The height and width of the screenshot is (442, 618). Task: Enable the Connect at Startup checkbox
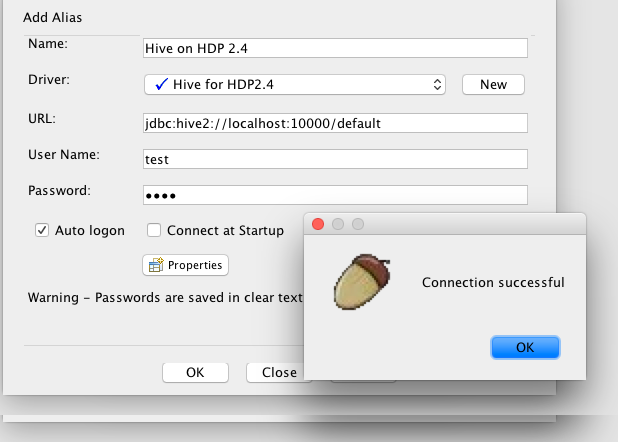tap(154, 230)
